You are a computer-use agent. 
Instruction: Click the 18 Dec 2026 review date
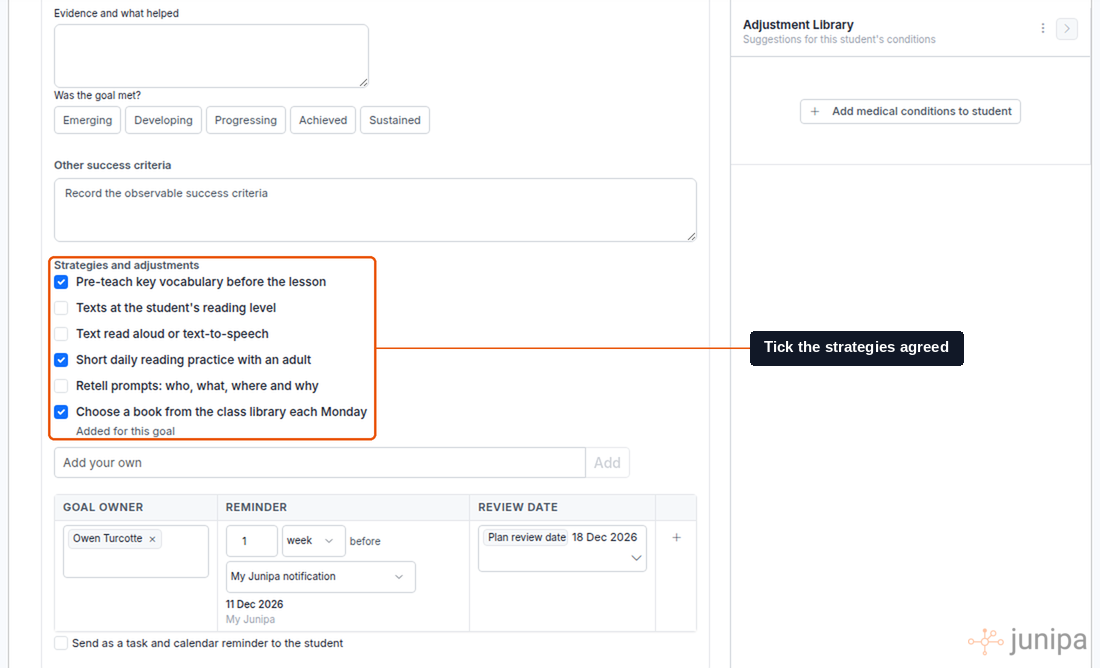(605, 537)
